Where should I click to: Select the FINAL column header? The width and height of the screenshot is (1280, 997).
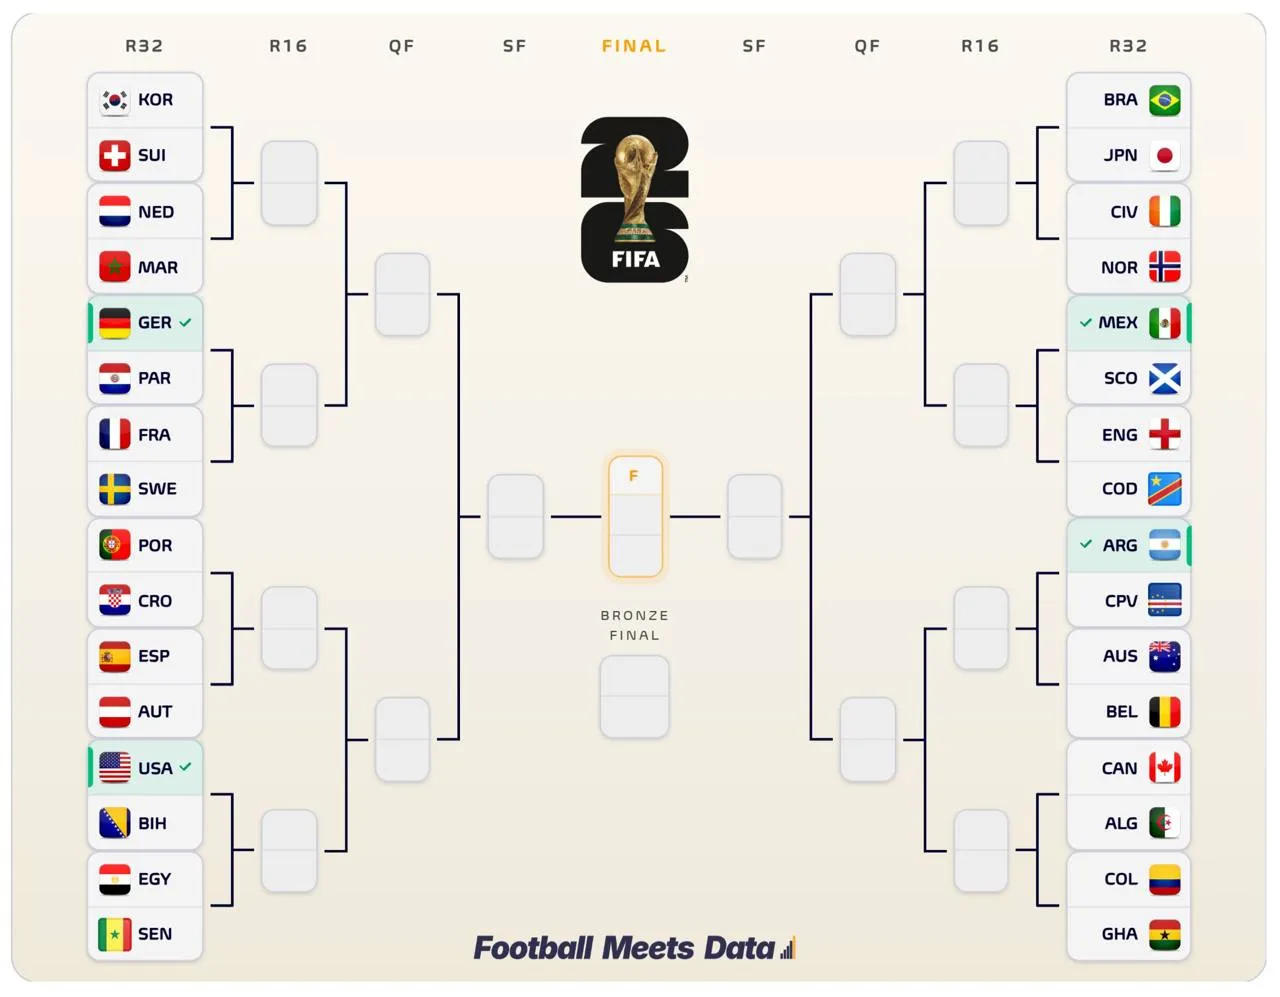(x=634, y=46)
